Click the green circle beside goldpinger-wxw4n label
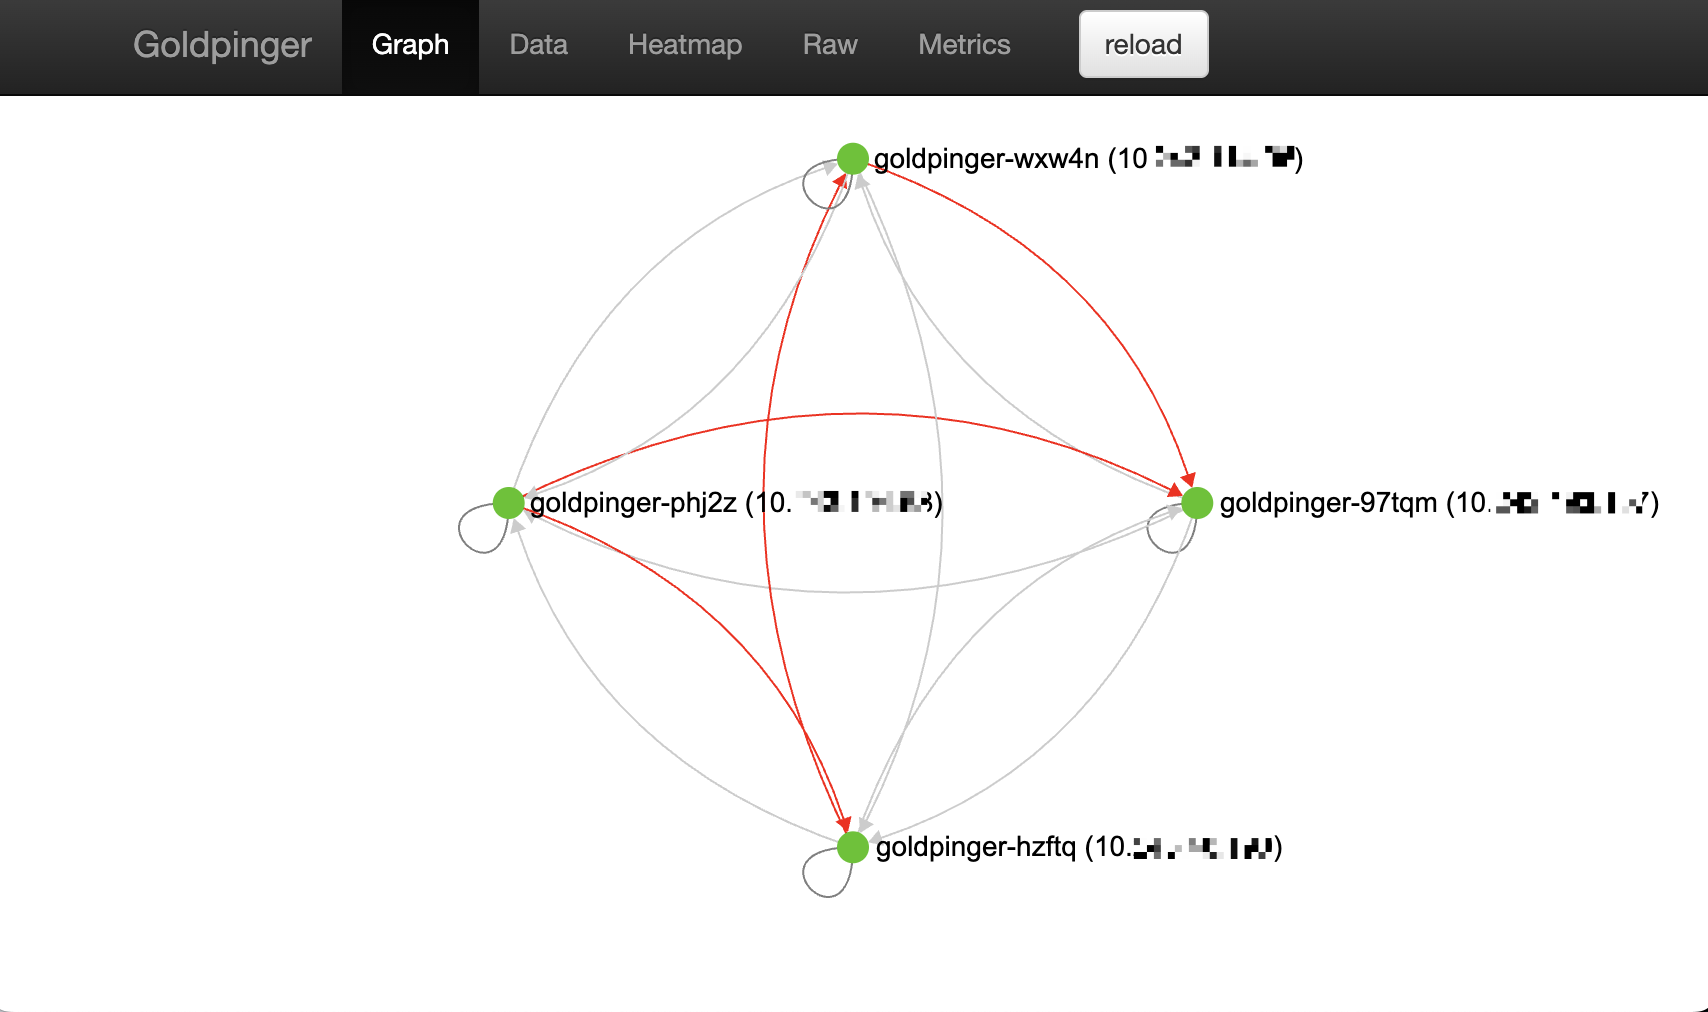This screenshot has height=1012, width=1708. click(852, 157)
